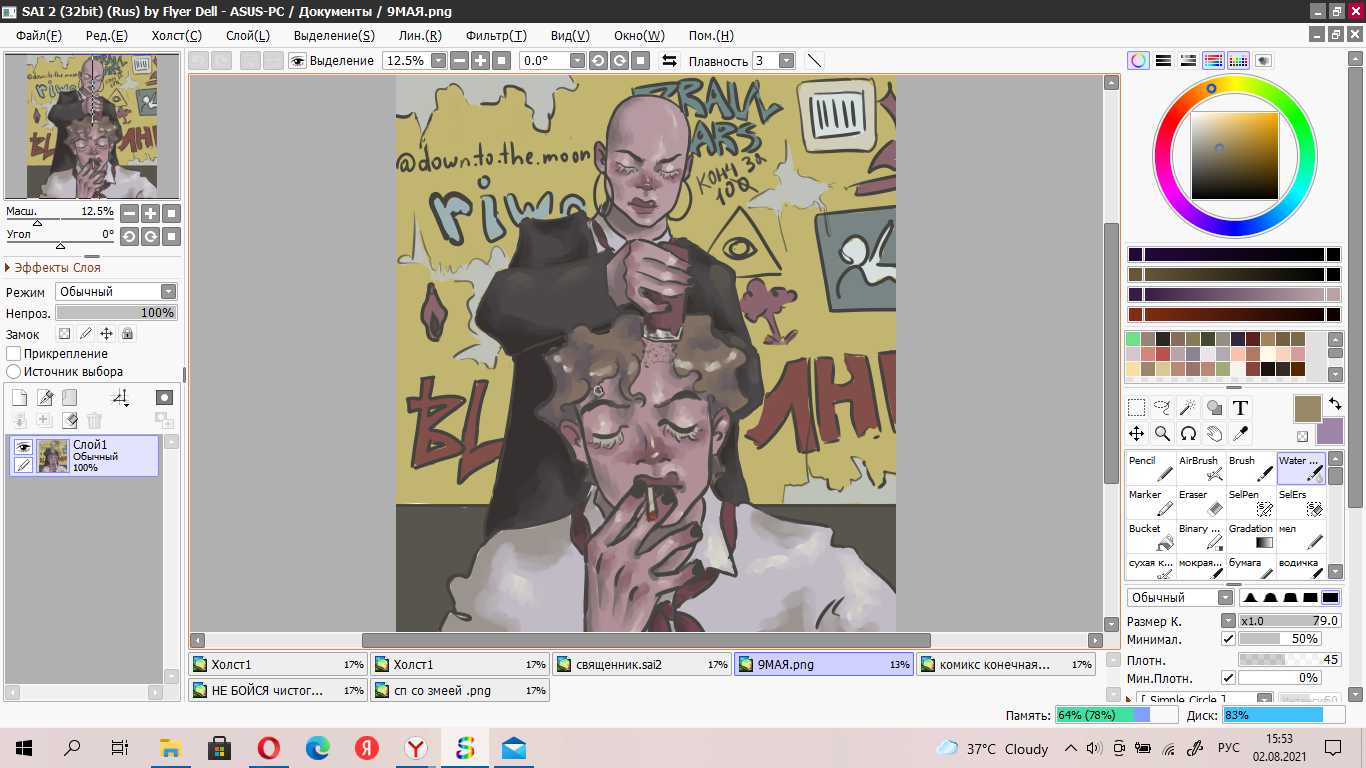Select the Bucket fill tool
Screen dimensions: 1366x768
click(1151, 537)
